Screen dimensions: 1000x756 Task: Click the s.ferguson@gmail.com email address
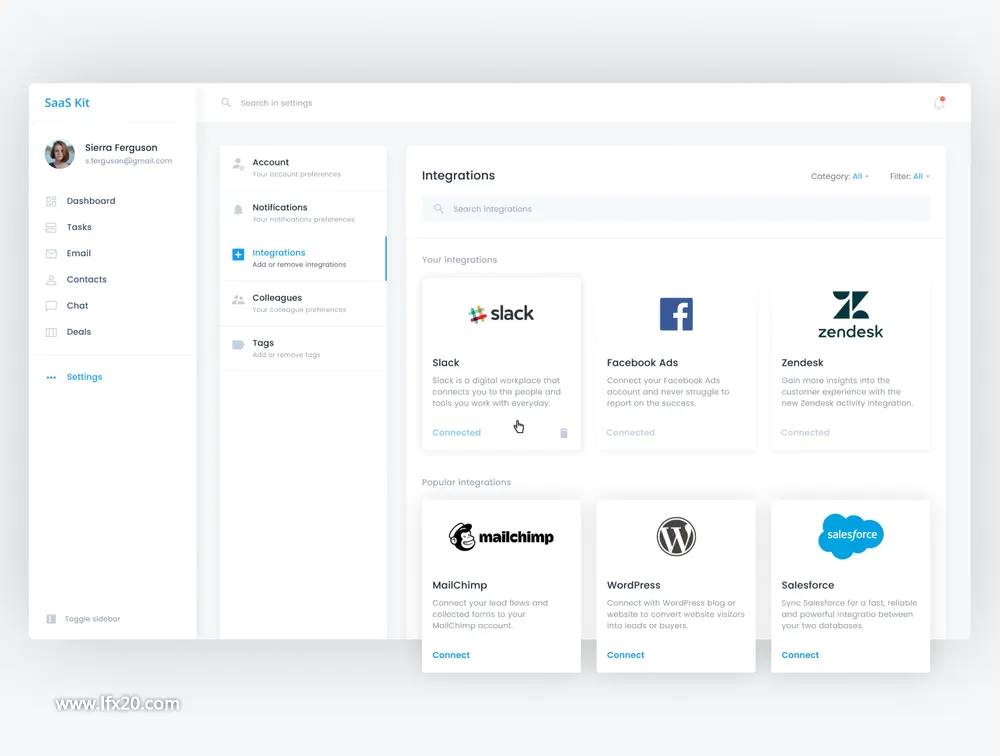point(129,161)
